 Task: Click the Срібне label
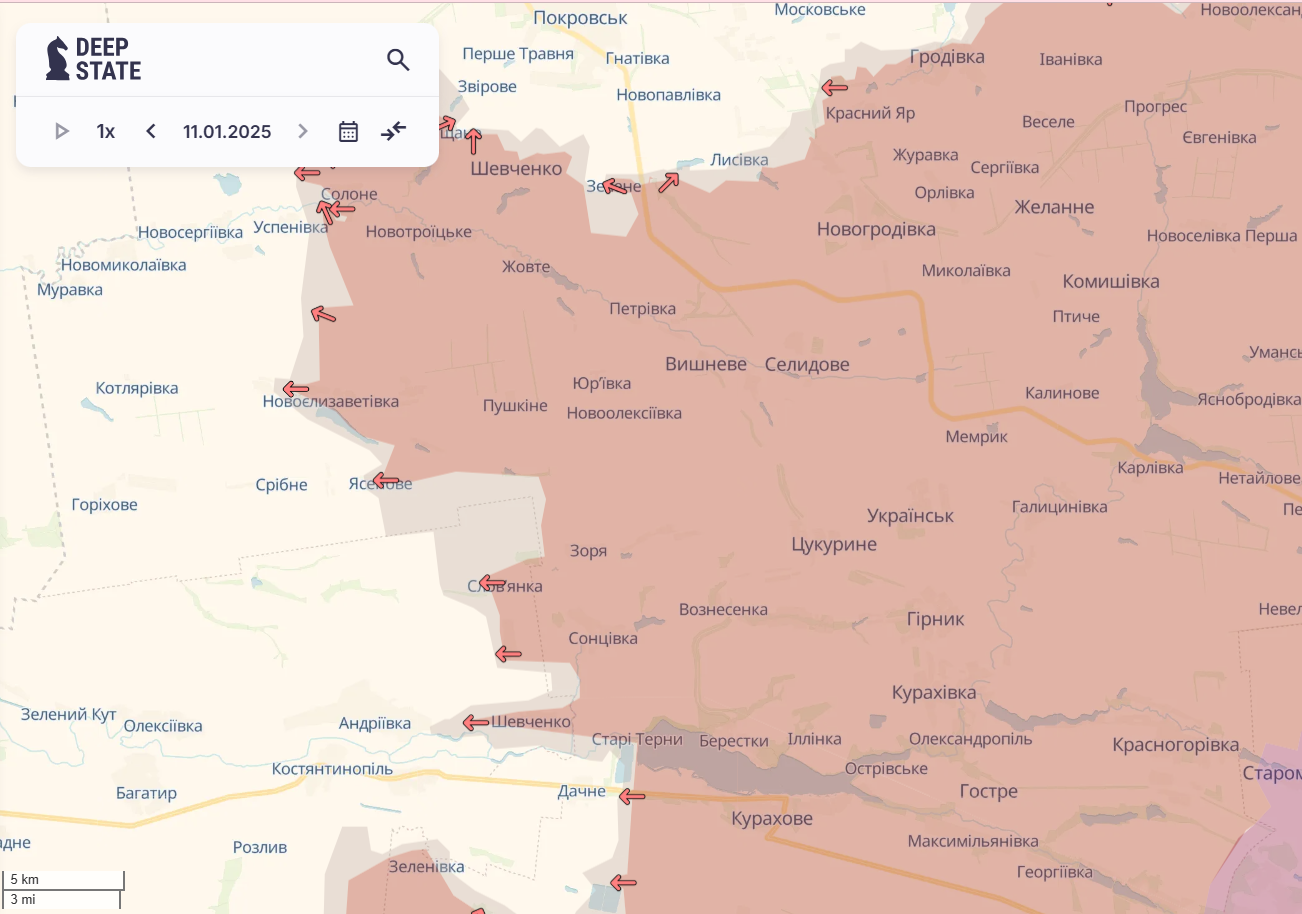[x=282, y=485]
